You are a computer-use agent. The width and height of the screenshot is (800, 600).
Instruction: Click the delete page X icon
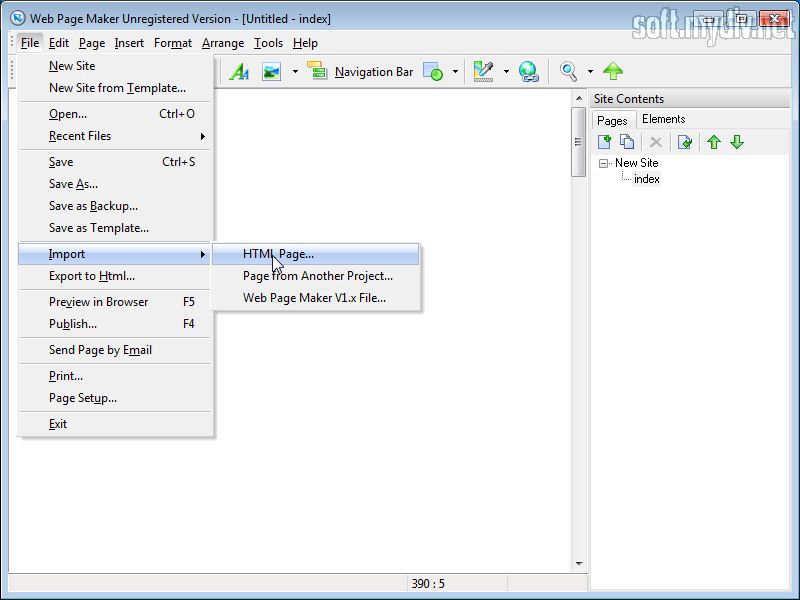click(656, 142)
